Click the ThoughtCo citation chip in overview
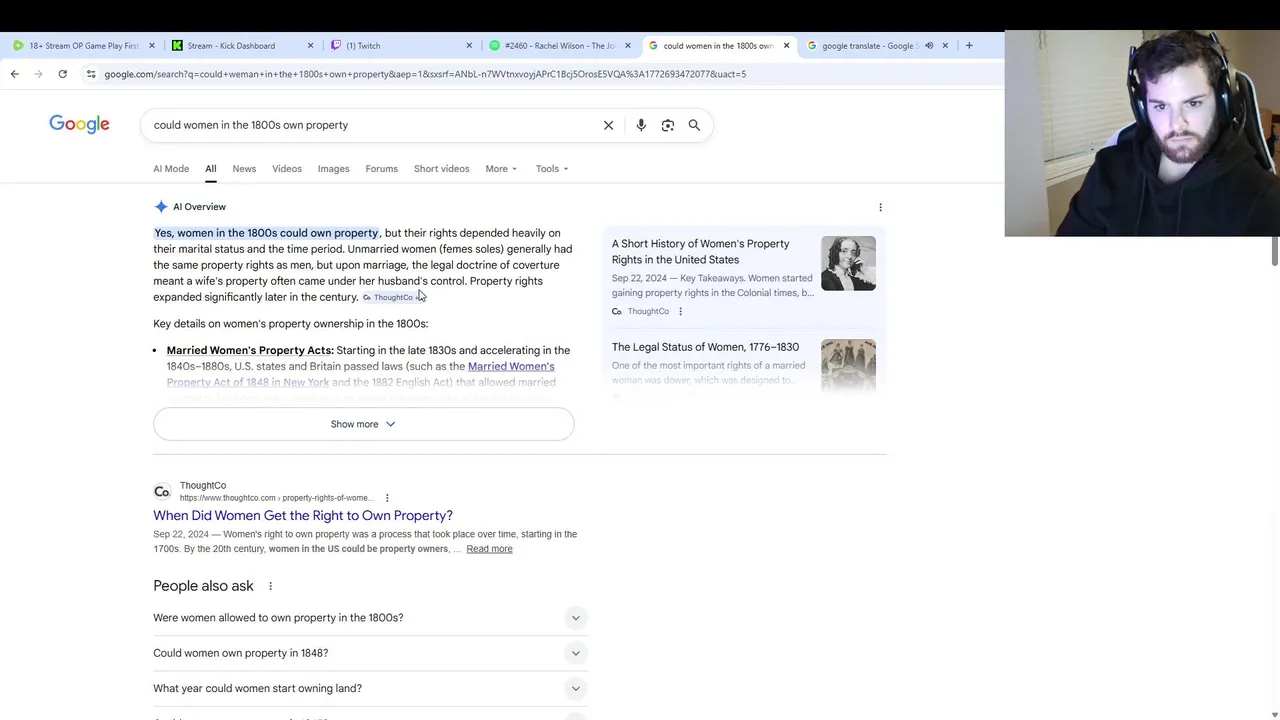Screen dimensions: 1280x720 click(x=393, y=297)
